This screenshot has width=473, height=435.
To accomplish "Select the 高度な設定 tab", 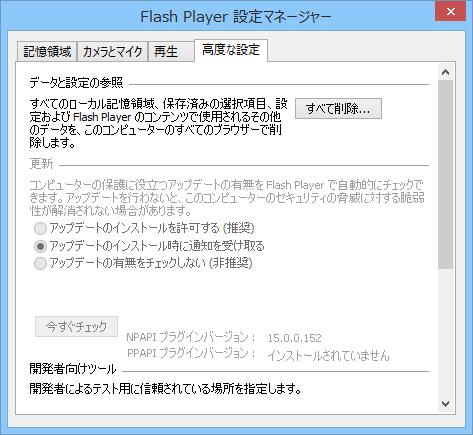I will click(x=231, y=50).
